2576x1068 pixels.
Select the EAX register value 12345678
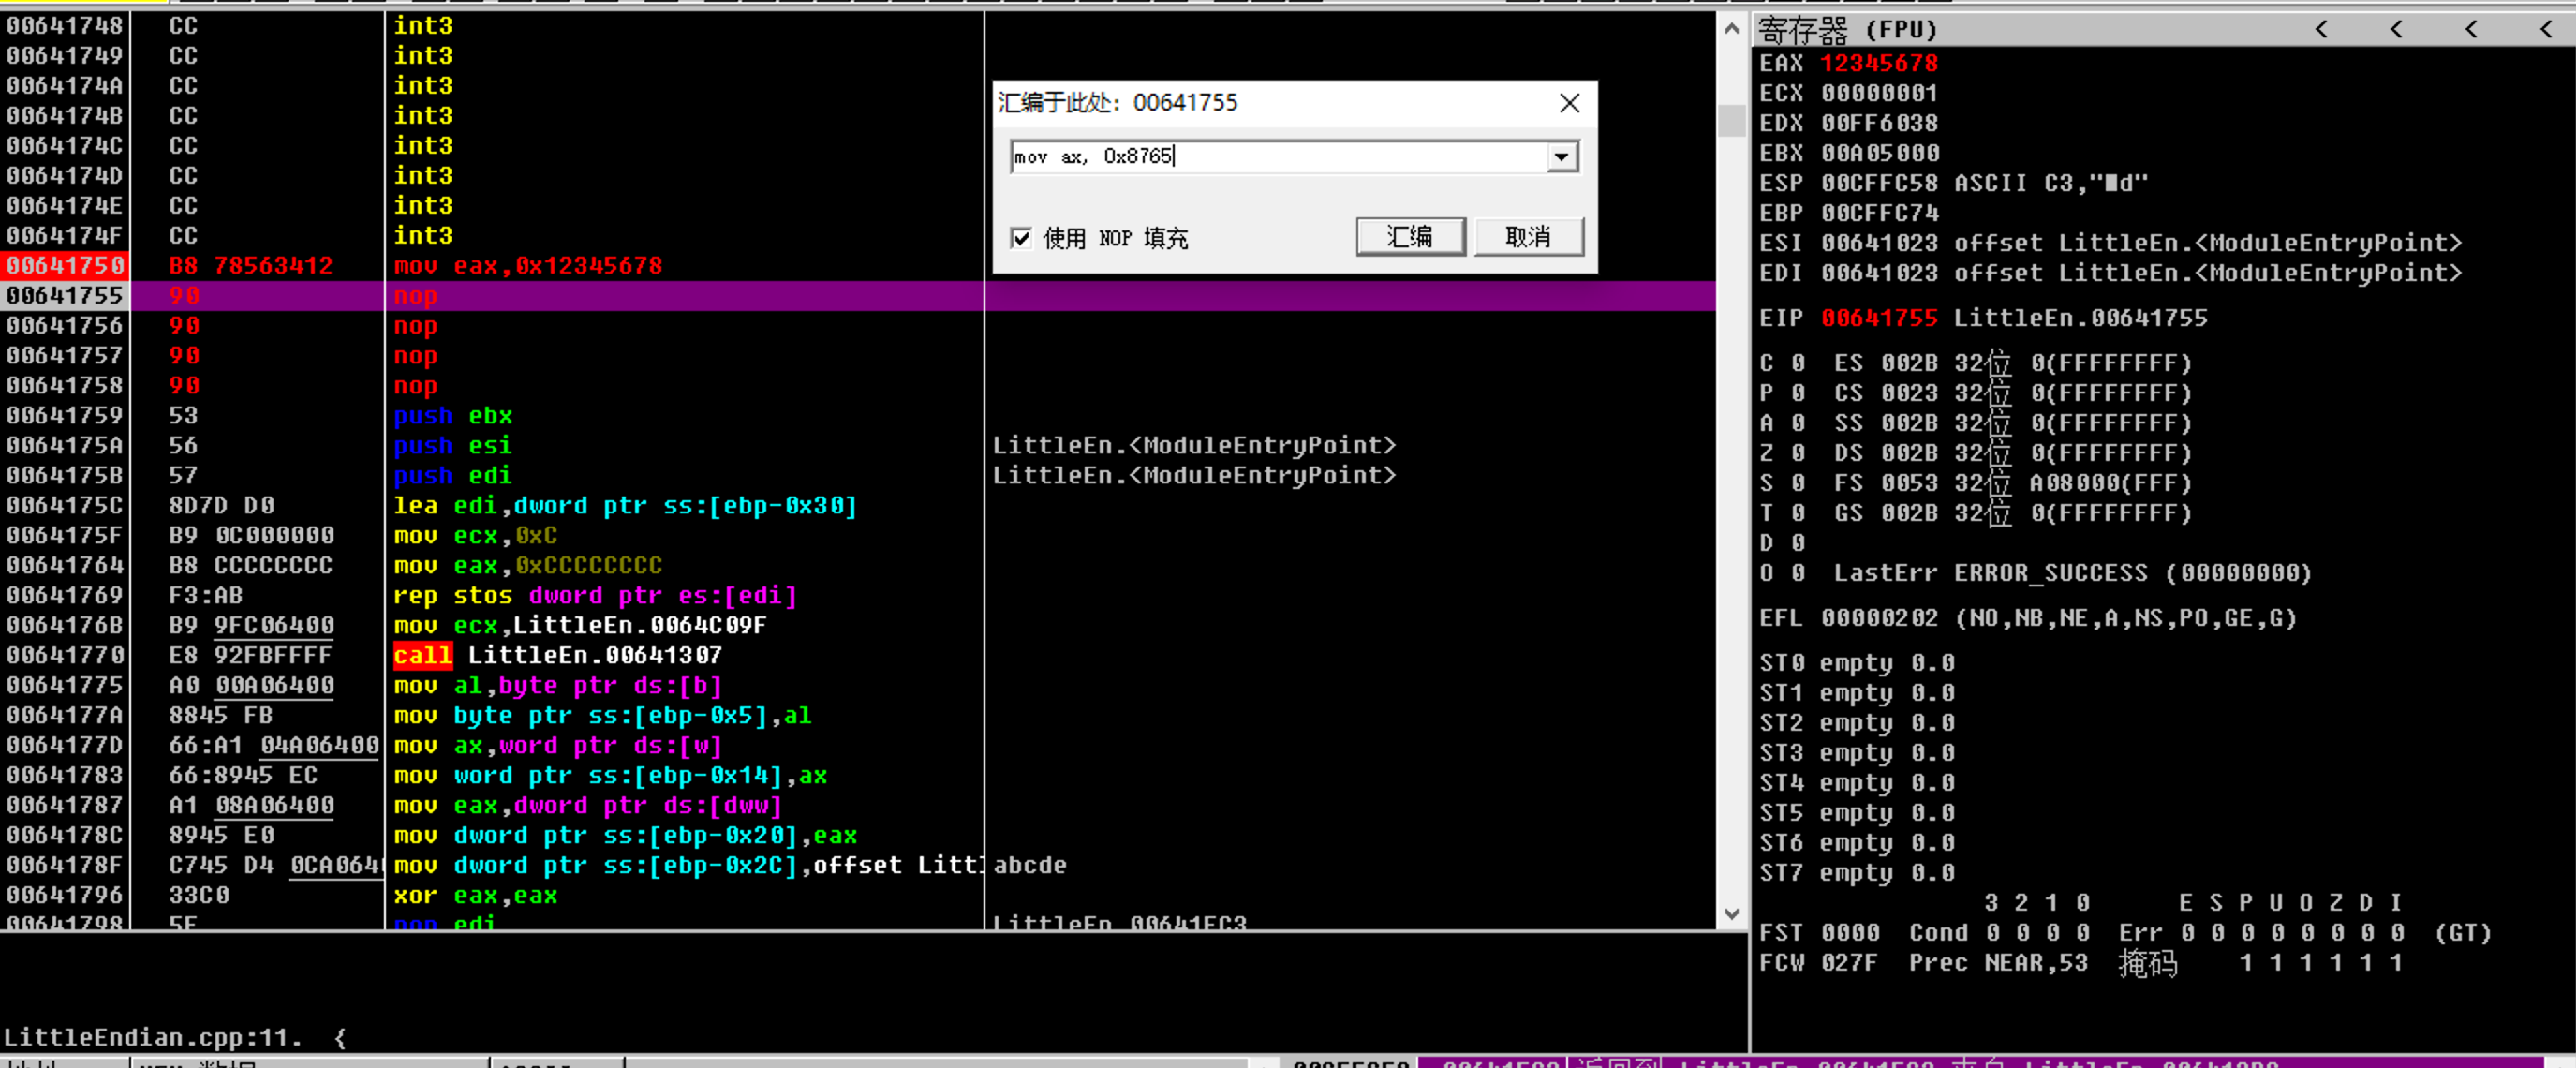coord(1879,64)
